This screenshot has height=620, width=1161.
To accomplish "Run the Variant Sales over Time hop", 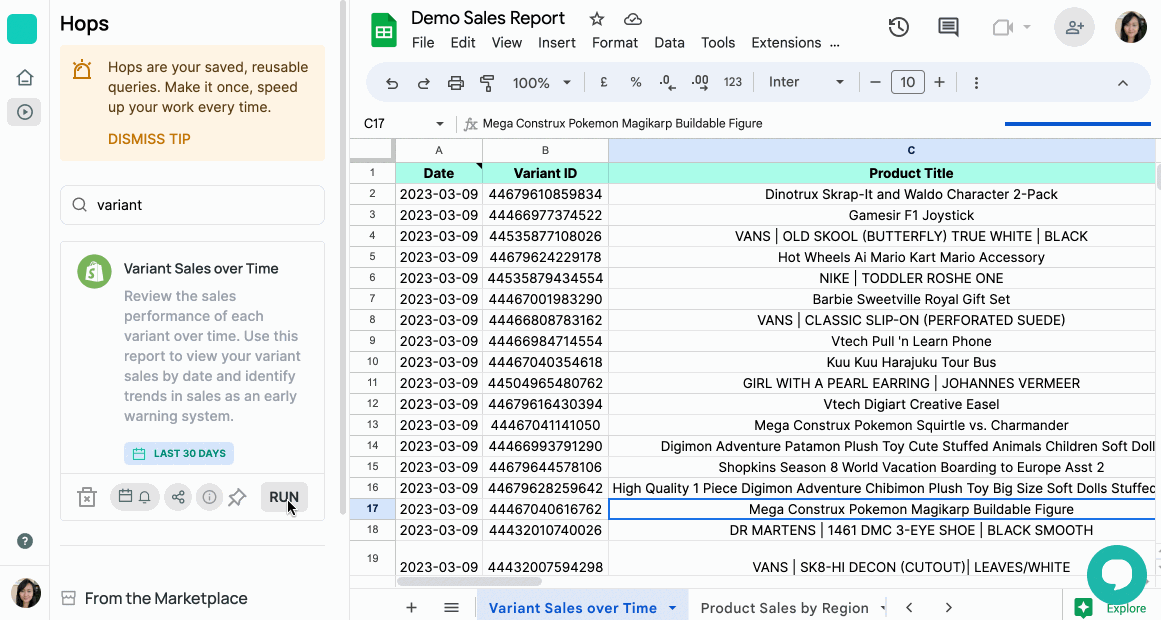I will coord(284,497).
